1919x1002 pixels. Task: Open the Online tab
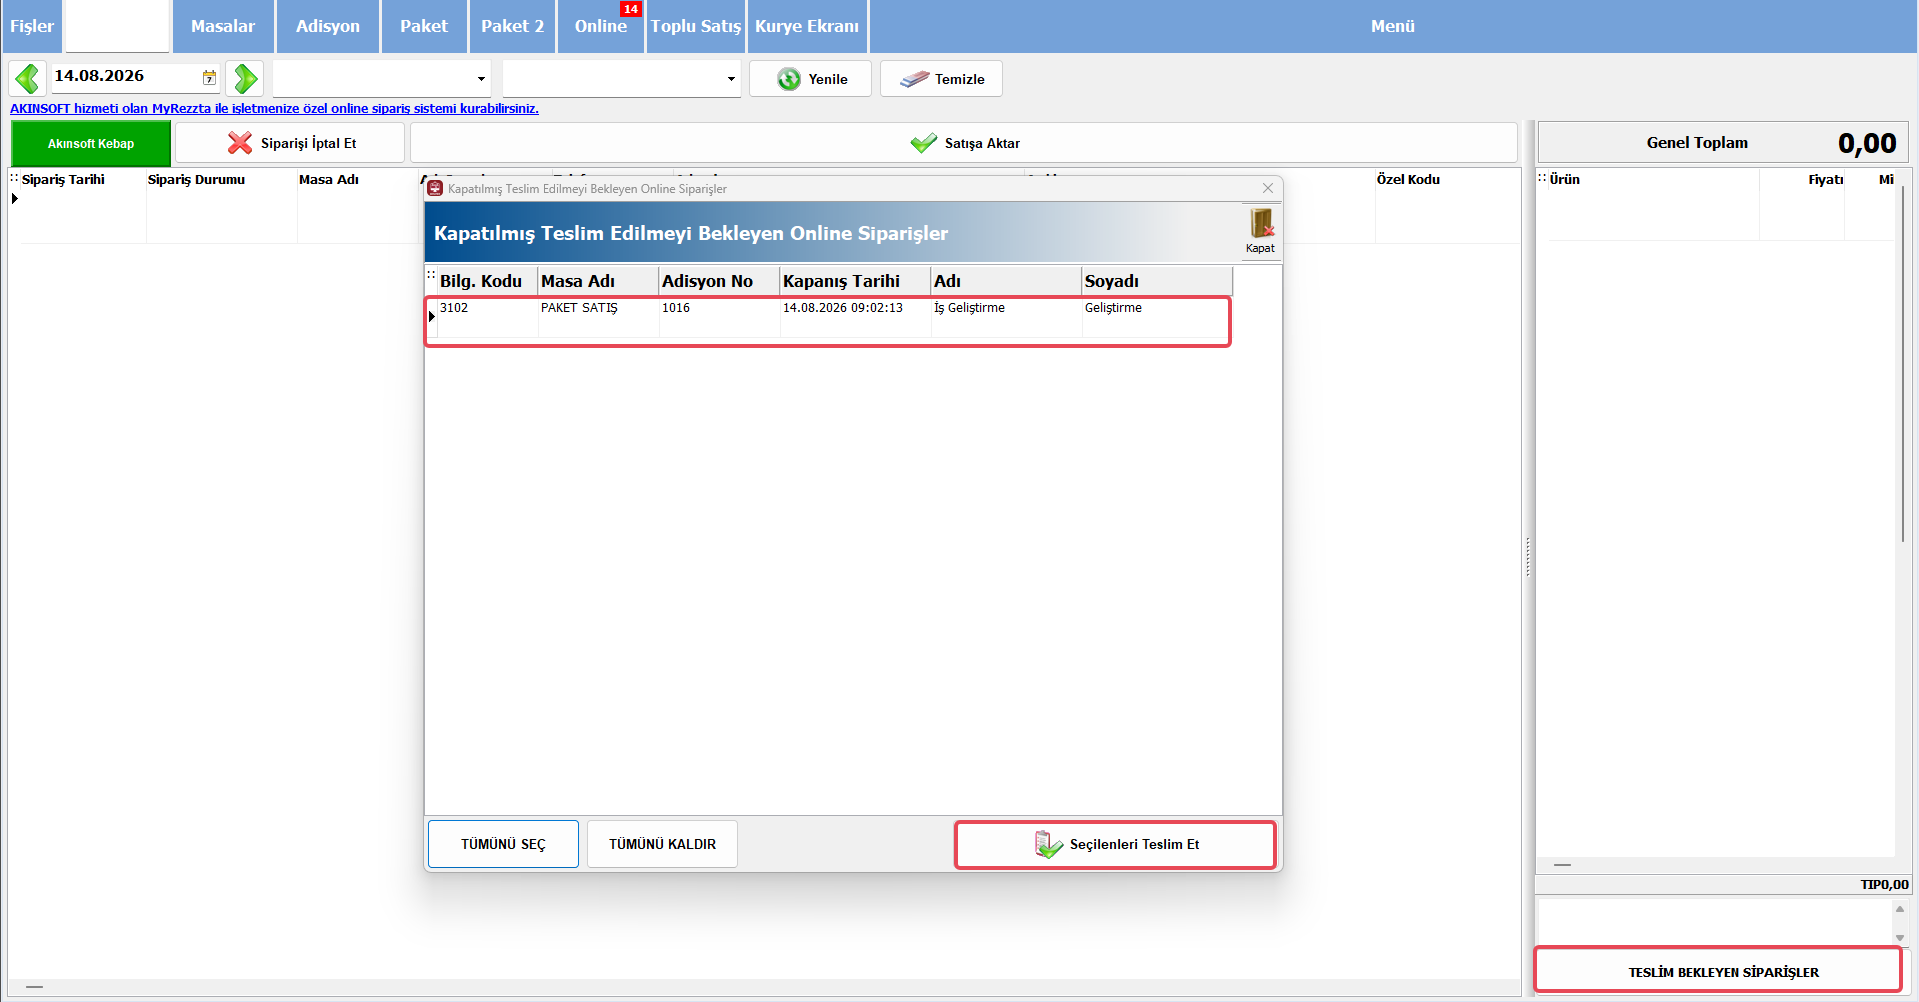click(x=601, y=26)
